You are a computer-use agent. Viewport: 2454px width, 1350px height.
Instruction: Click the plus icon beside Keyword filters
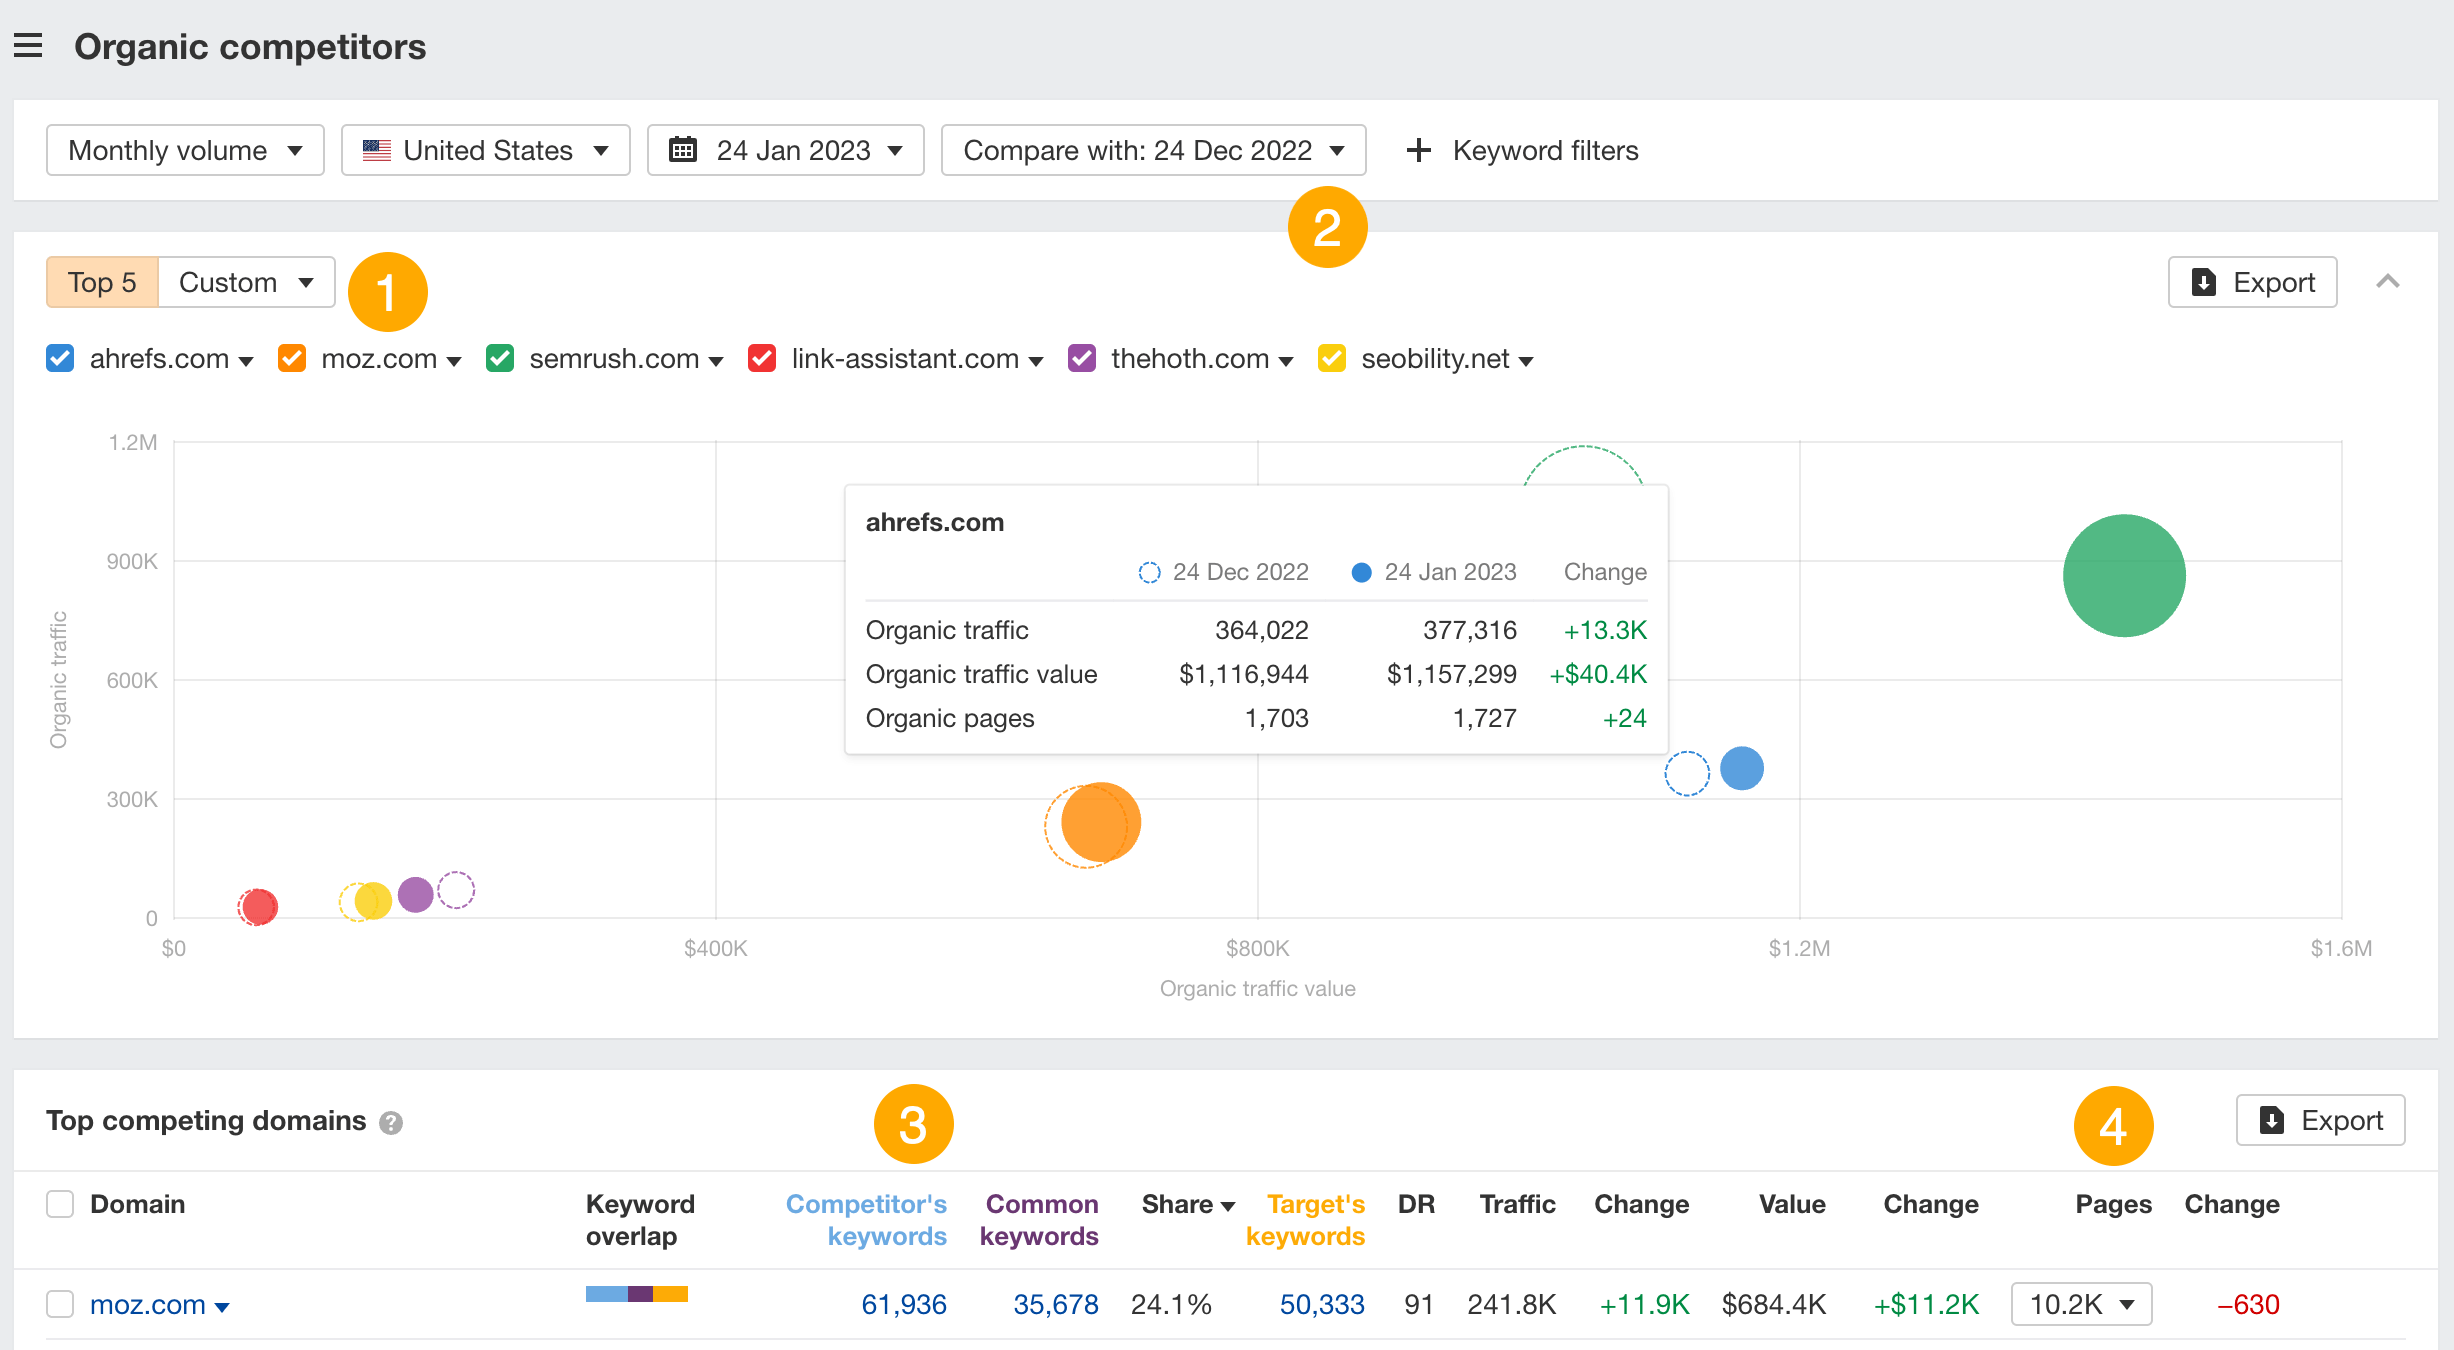(x=1419, y=149)
